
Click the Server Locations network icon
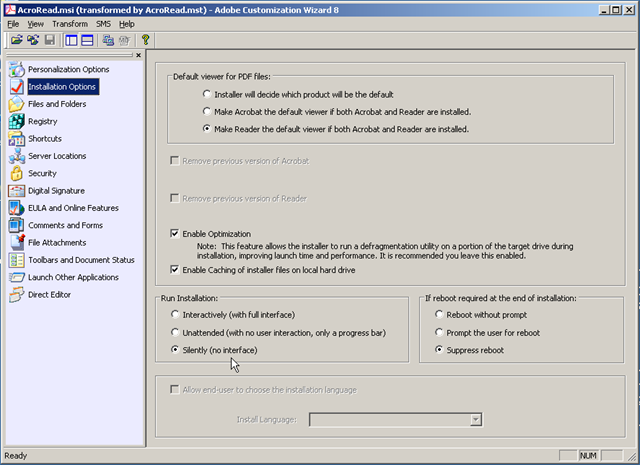tap(17, 156)
